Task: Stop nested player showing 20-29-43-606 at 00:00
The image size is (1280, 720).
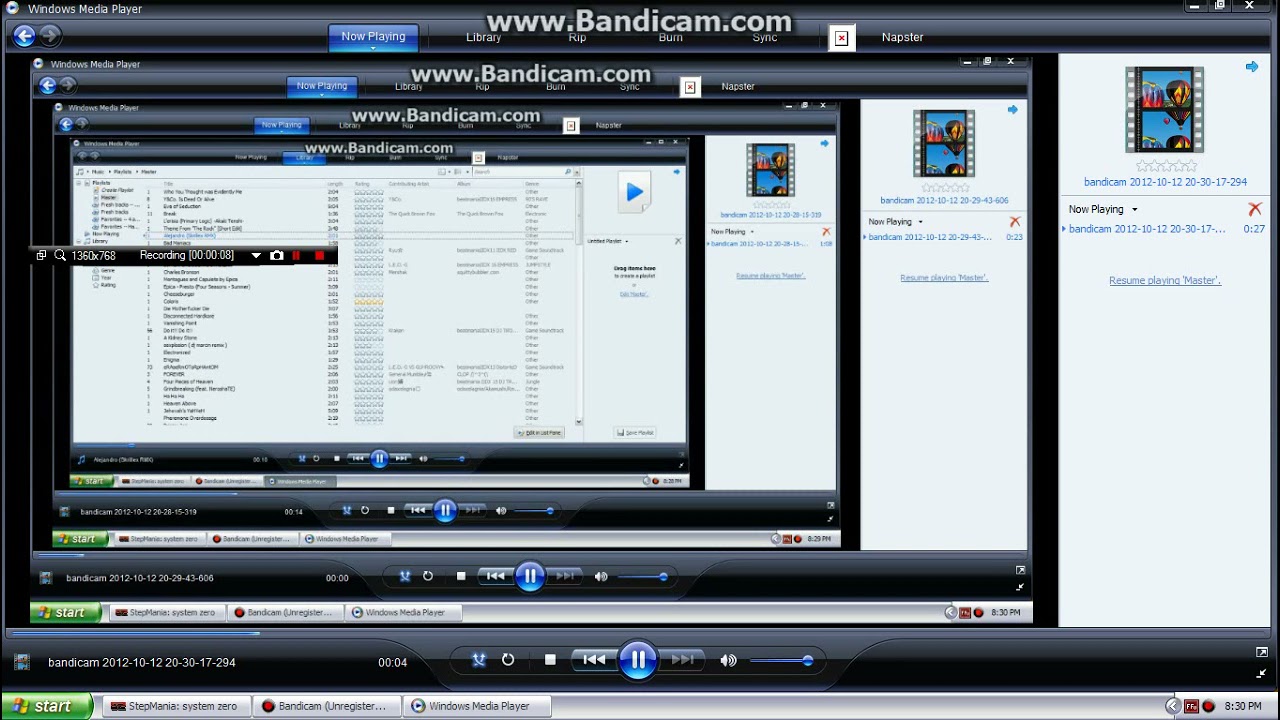Action: [461, 576]
